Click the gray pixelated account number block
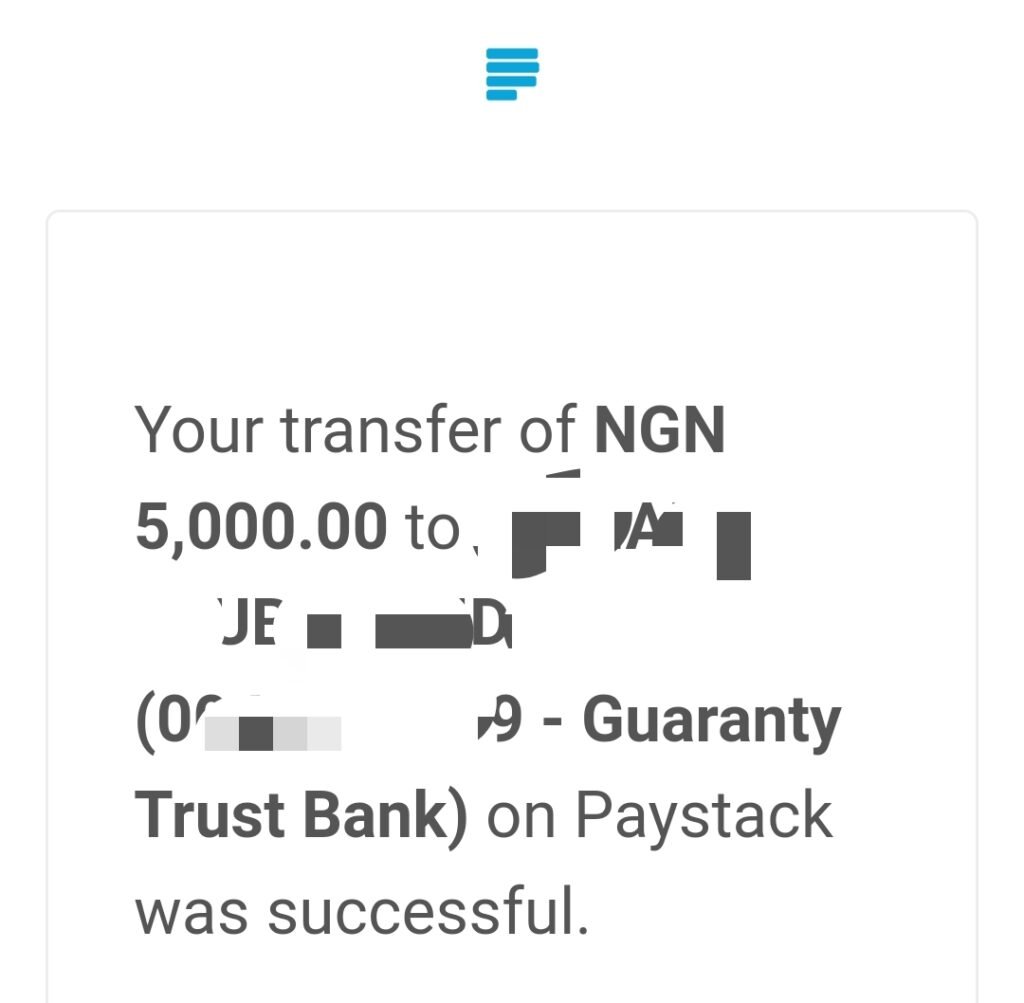 pos(273,733)
